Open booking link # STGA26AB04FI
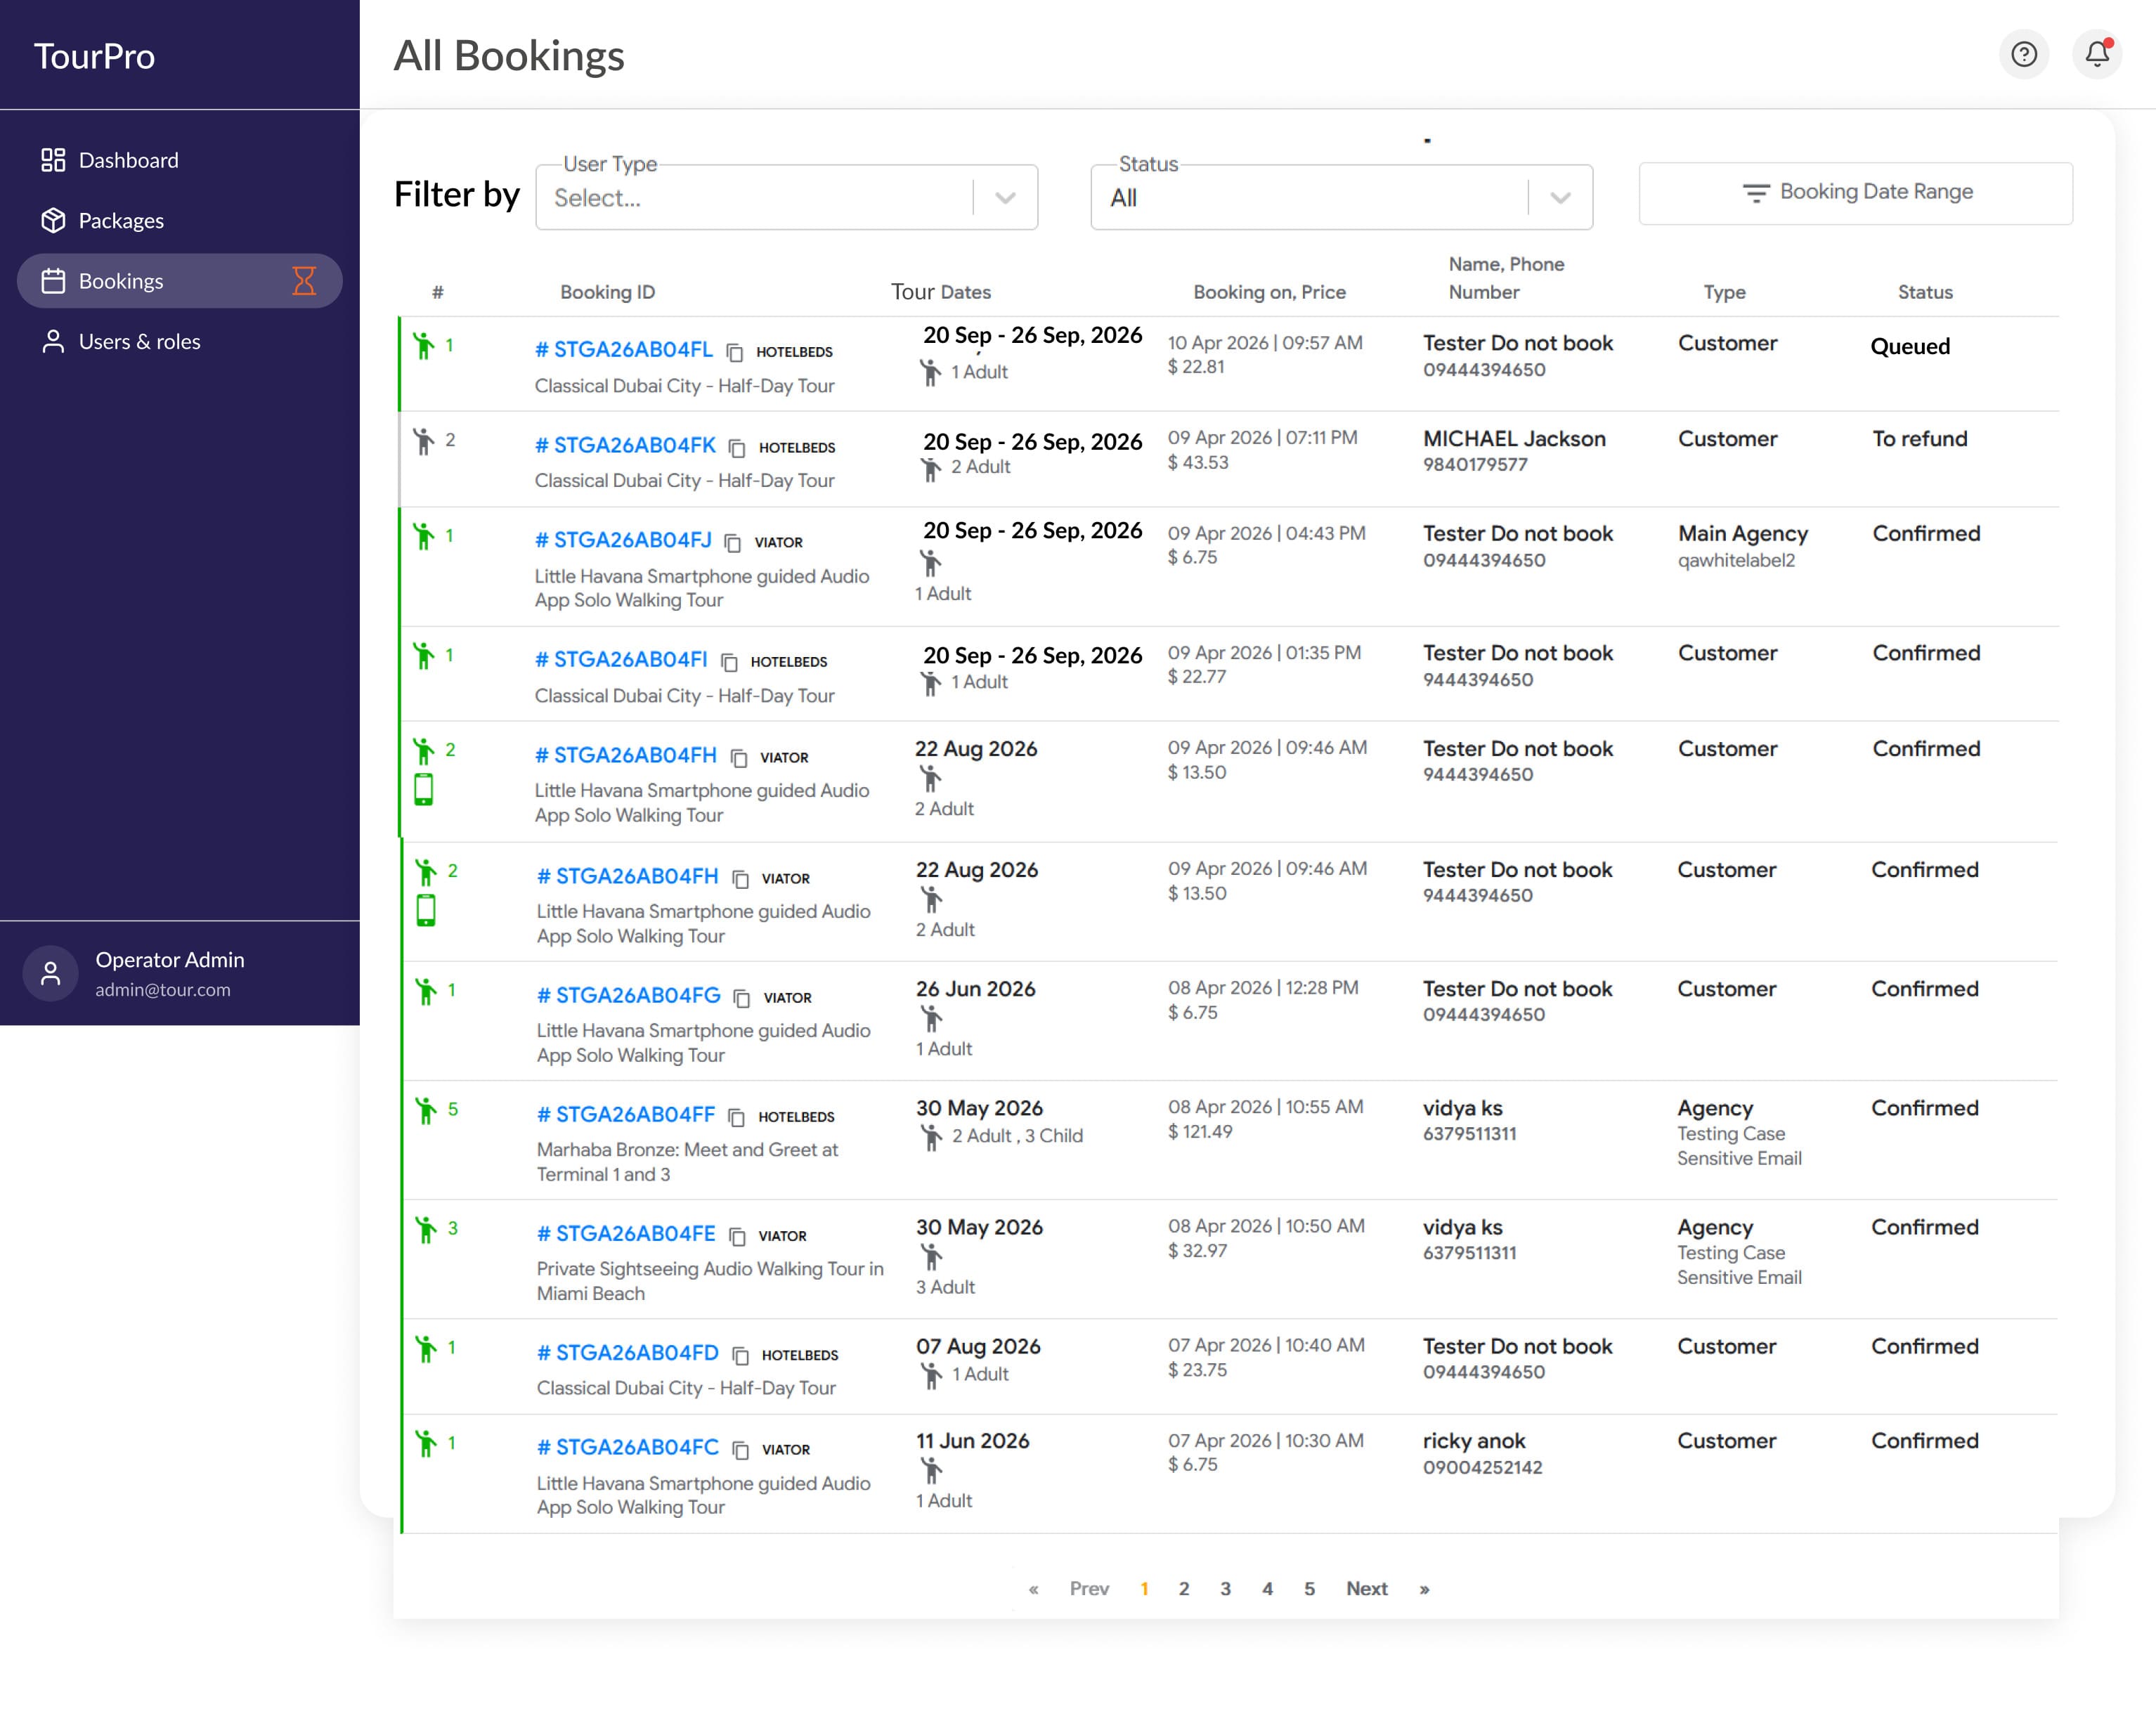 [621, 659]
